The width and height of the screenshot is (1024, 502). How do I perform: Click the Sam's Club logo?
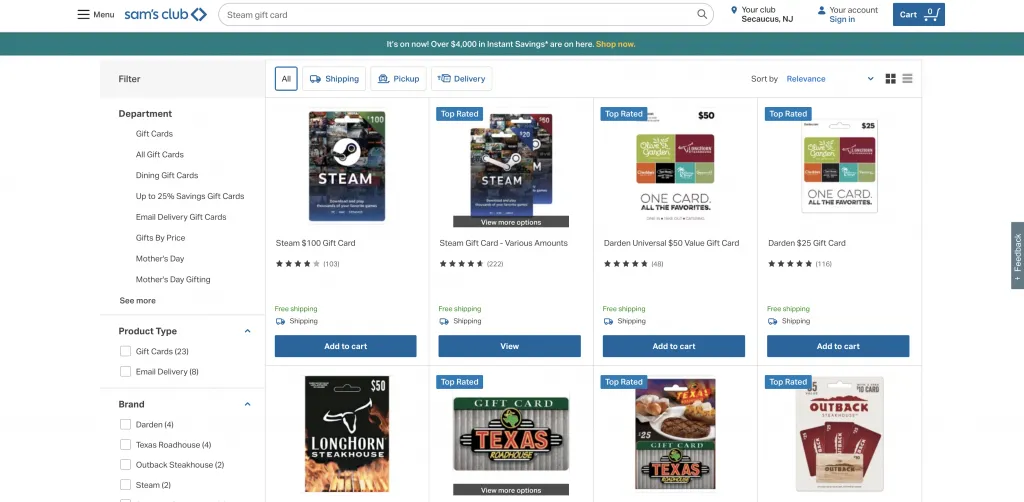(165, 14)
